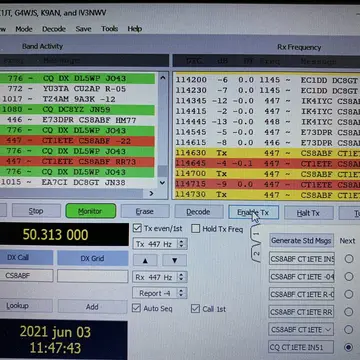The height and width of the screenshot is (360, 360).
Task: Toggle the Auto Seq checkbox
Action: [x=136, y=308]
